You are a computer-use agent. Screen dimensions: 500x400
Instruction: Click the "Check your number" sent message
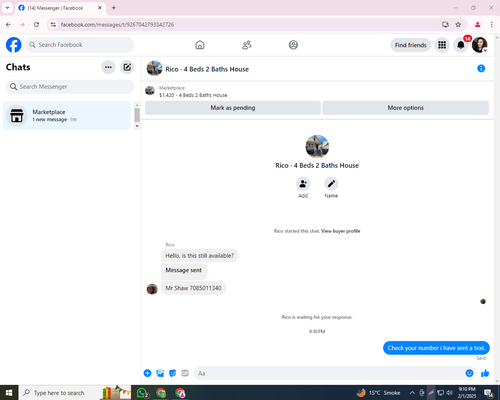coord(436,348)
